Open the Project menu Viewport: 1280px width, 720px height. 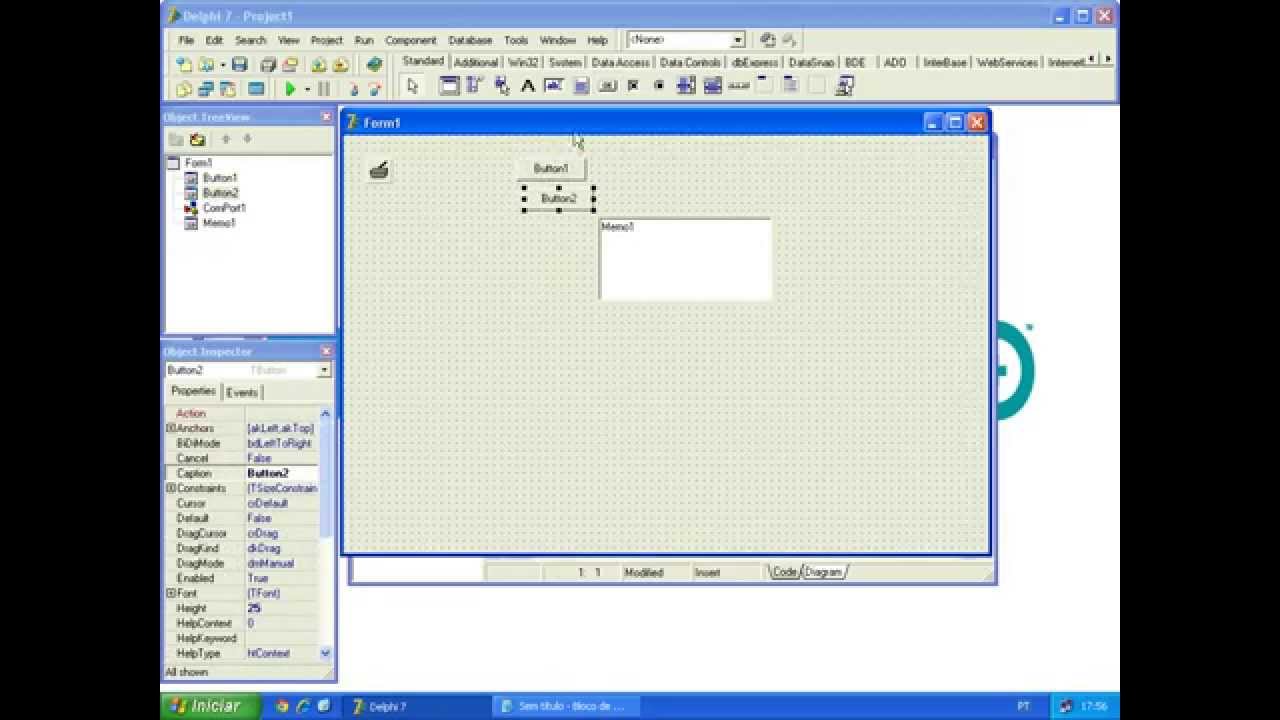tap(326, 40)
